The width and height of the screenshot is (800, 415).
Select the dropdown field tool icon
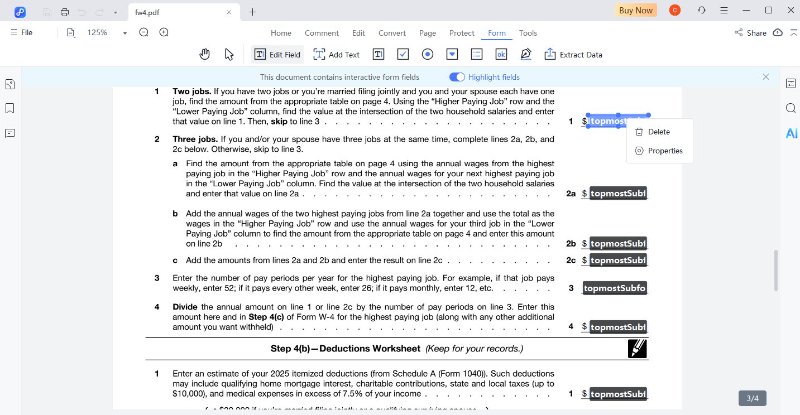452,54
